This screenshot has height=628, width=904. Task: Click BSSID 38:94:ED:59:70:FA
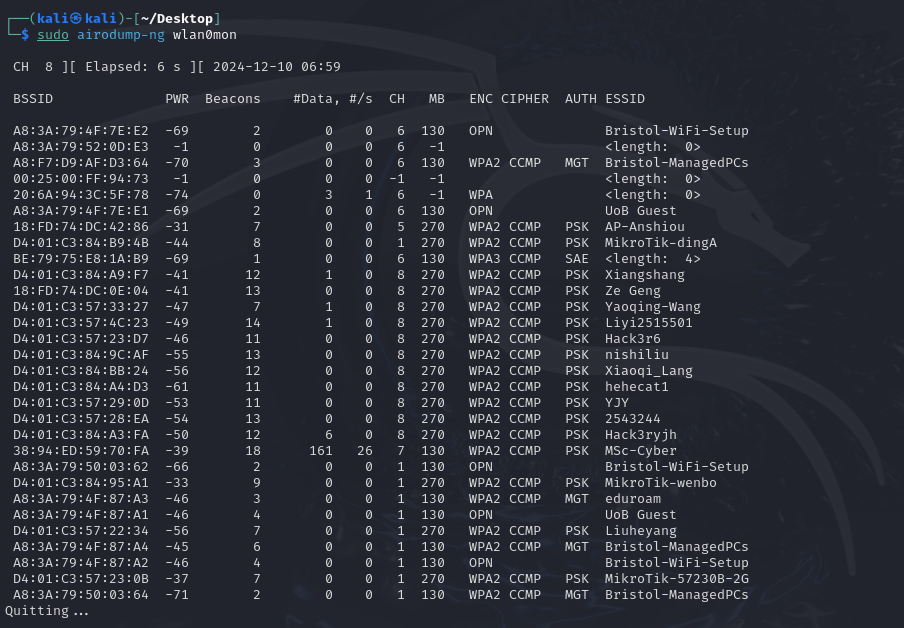tap(81, 450)
